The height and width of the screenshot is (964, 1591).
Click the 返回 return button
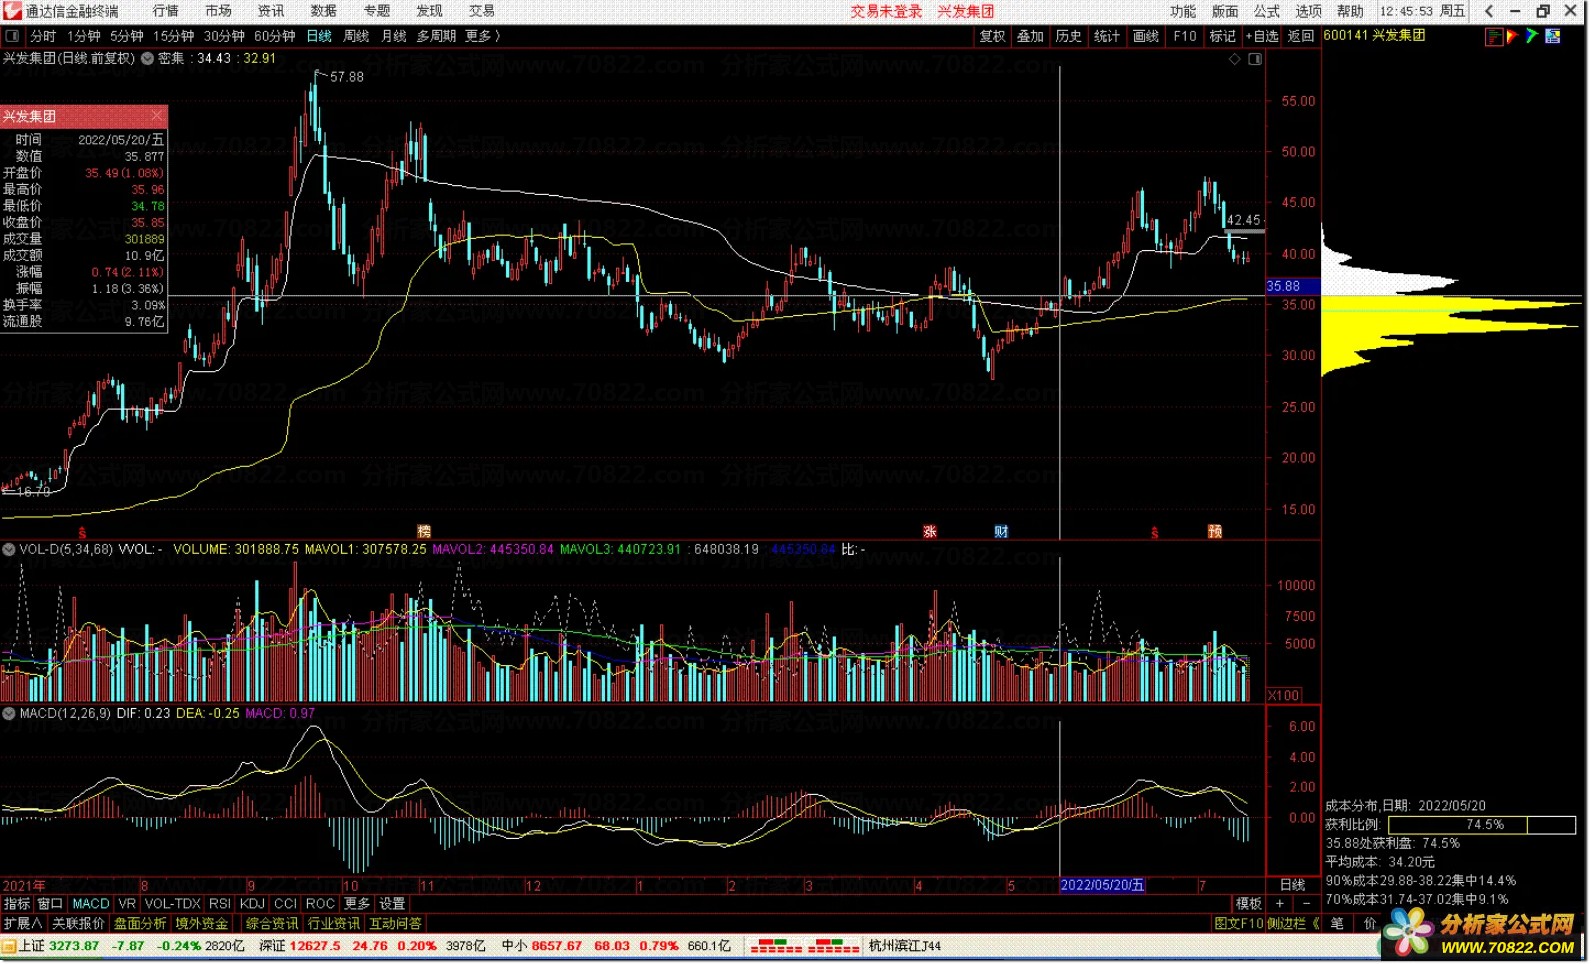coord(1301,36)
